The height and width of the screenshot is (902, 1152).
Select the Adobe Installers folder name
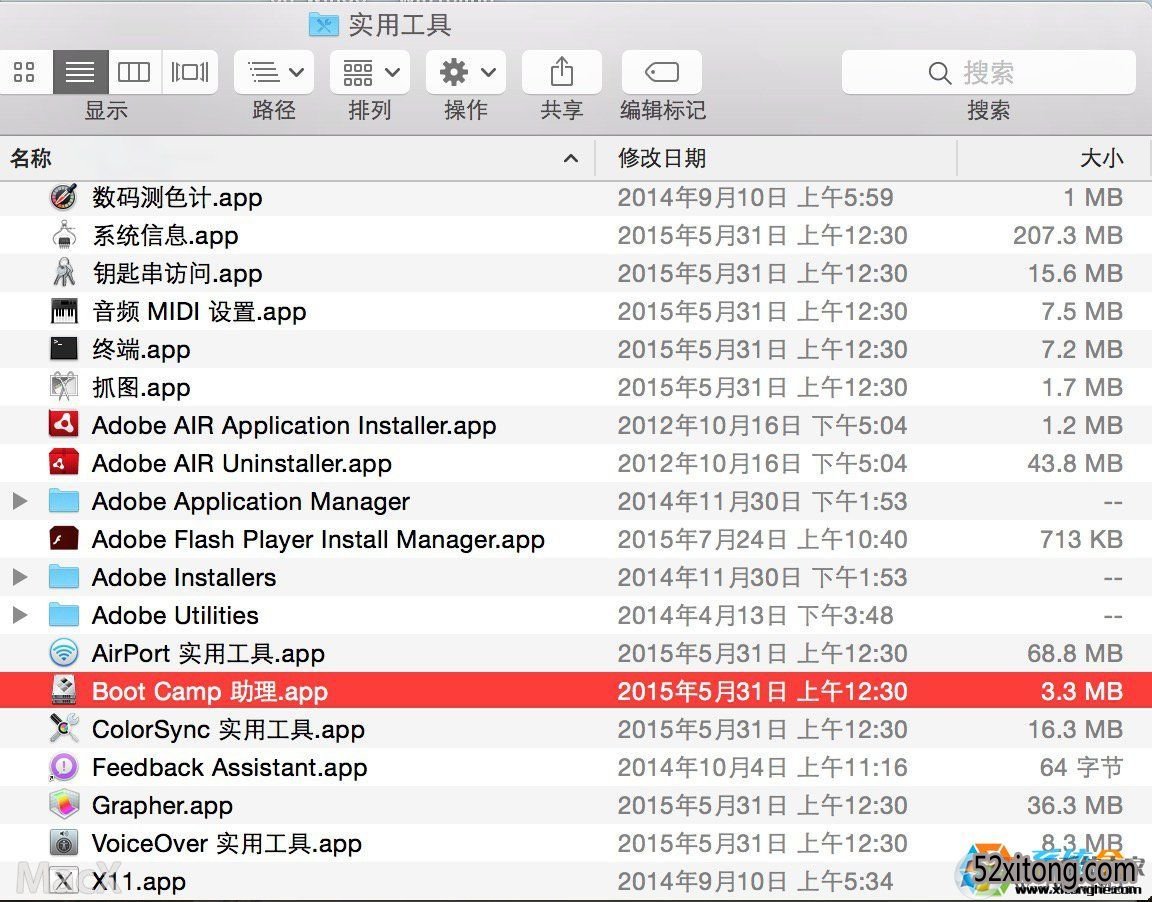184,577
